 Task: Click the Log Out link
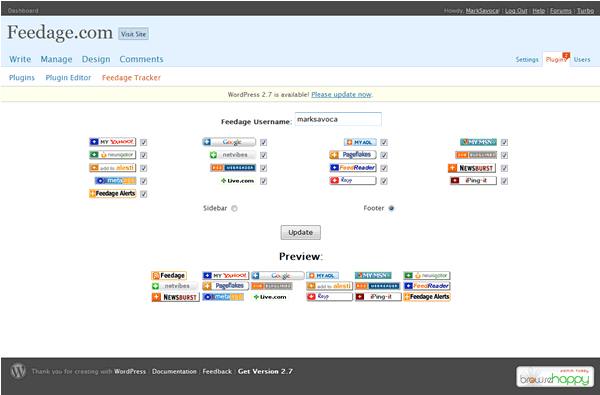tap(516, 11)
